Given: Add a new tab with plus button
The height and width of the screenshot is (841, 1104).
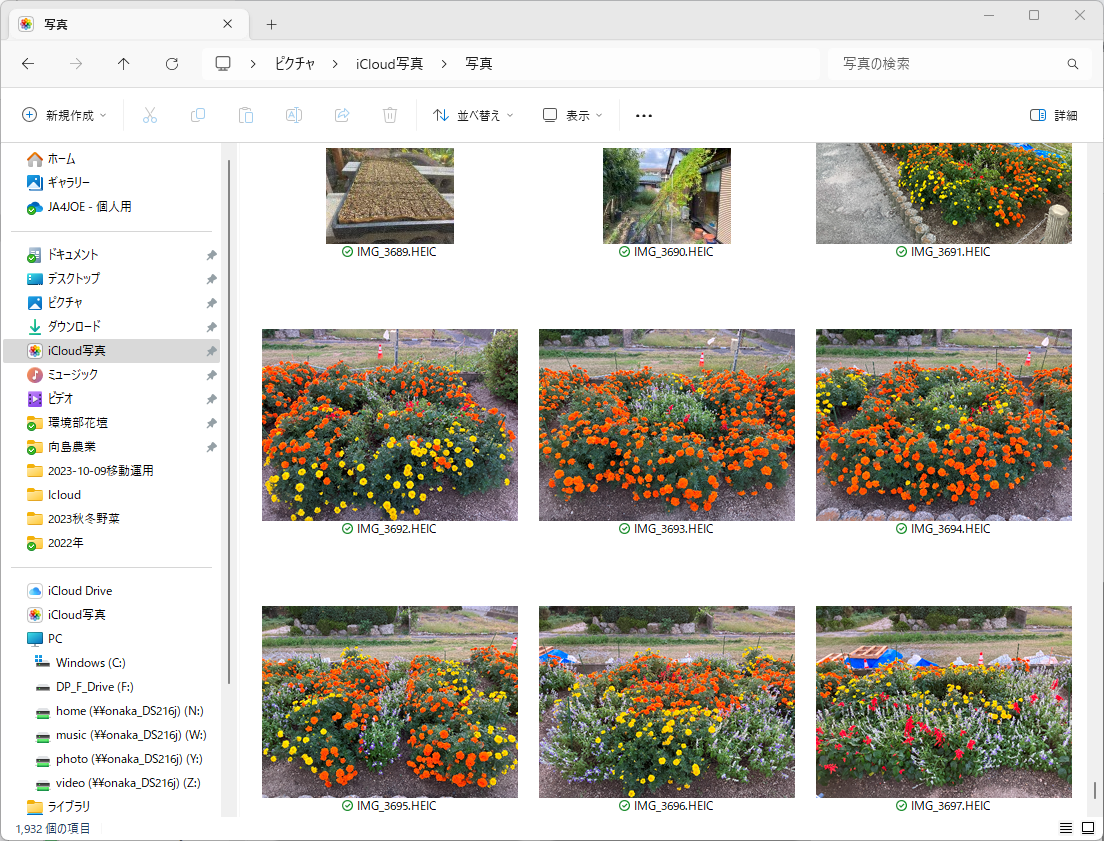Looking at the screenshot, I should coord(271,24).
